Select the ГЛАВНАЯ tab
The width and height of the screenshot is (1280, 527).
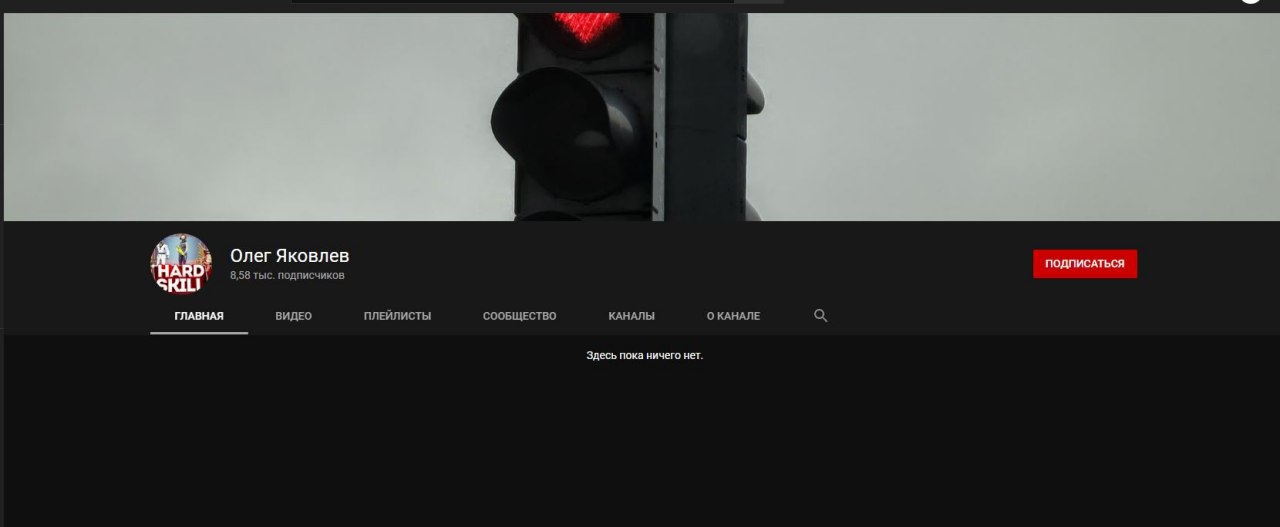199,316
